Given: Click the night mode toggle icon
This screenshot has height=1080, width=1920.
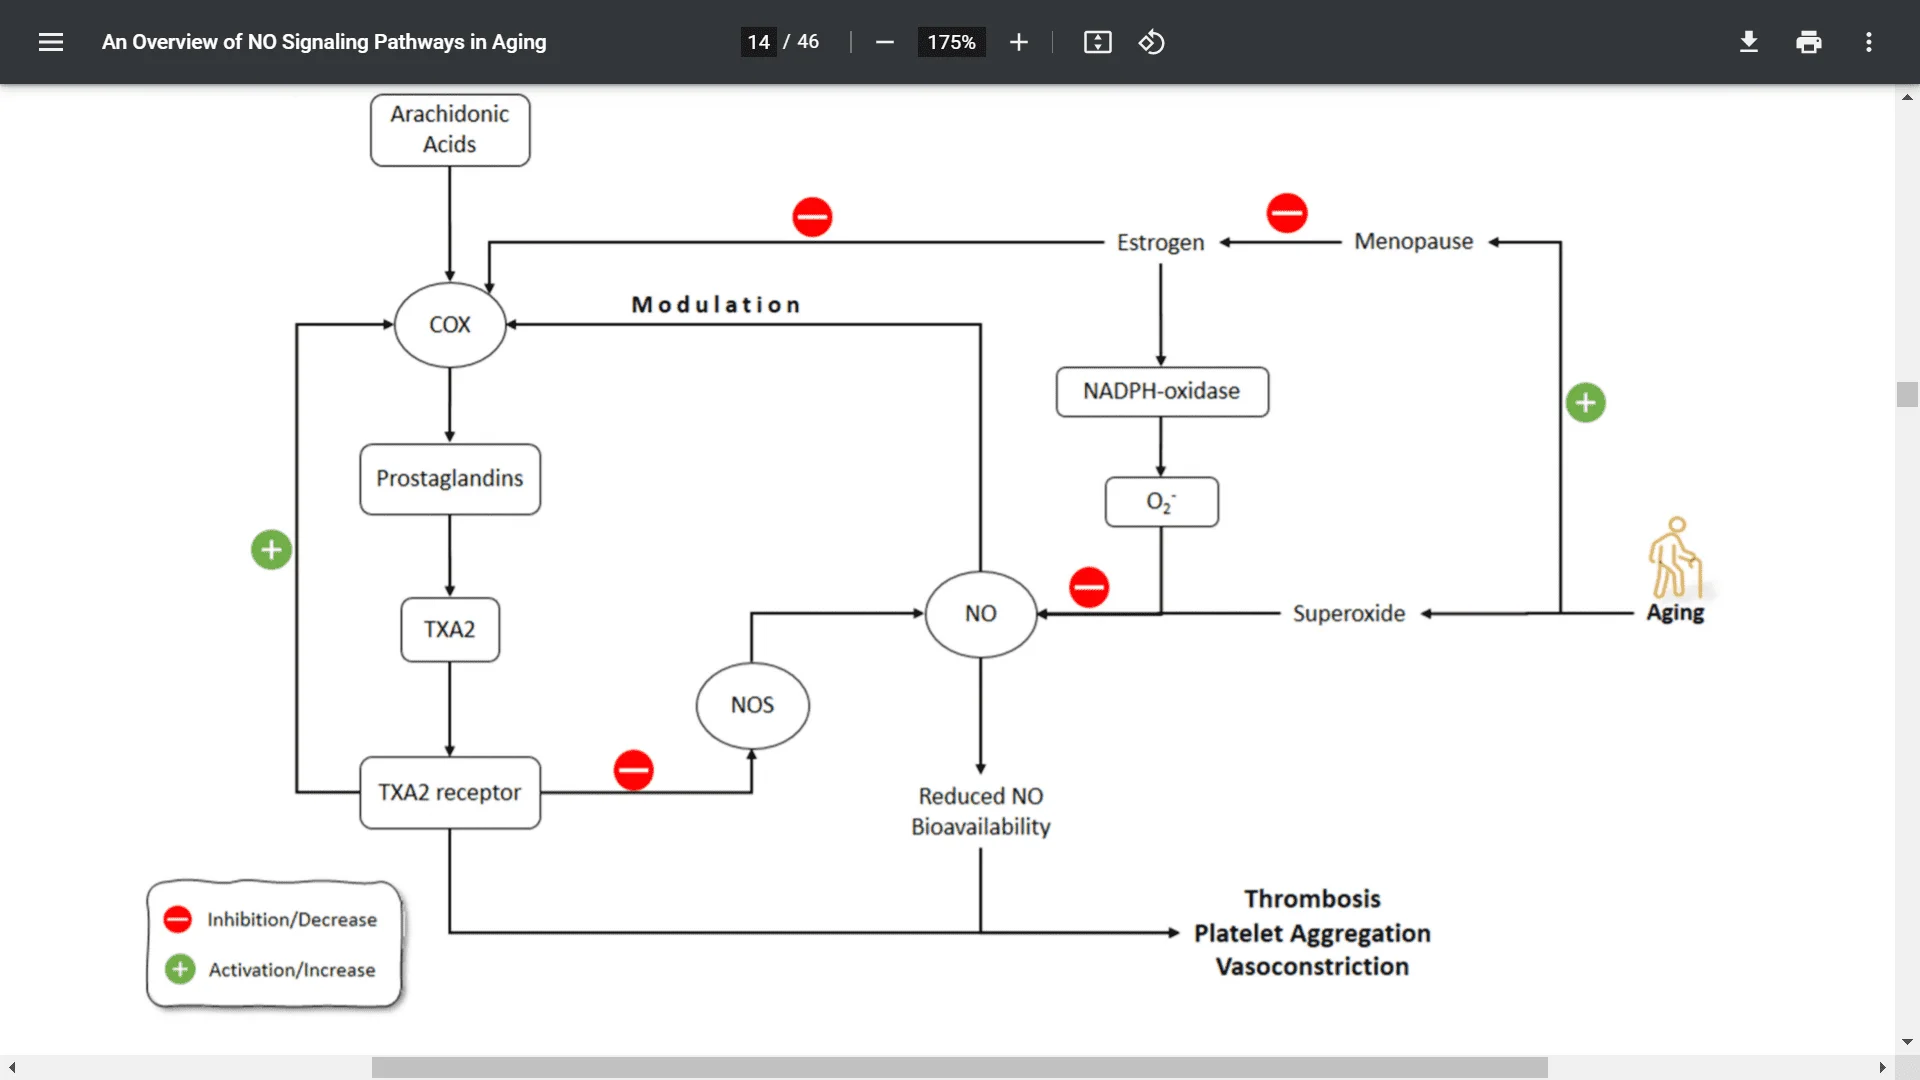Looking at the screenshot, I should 1151,41.
